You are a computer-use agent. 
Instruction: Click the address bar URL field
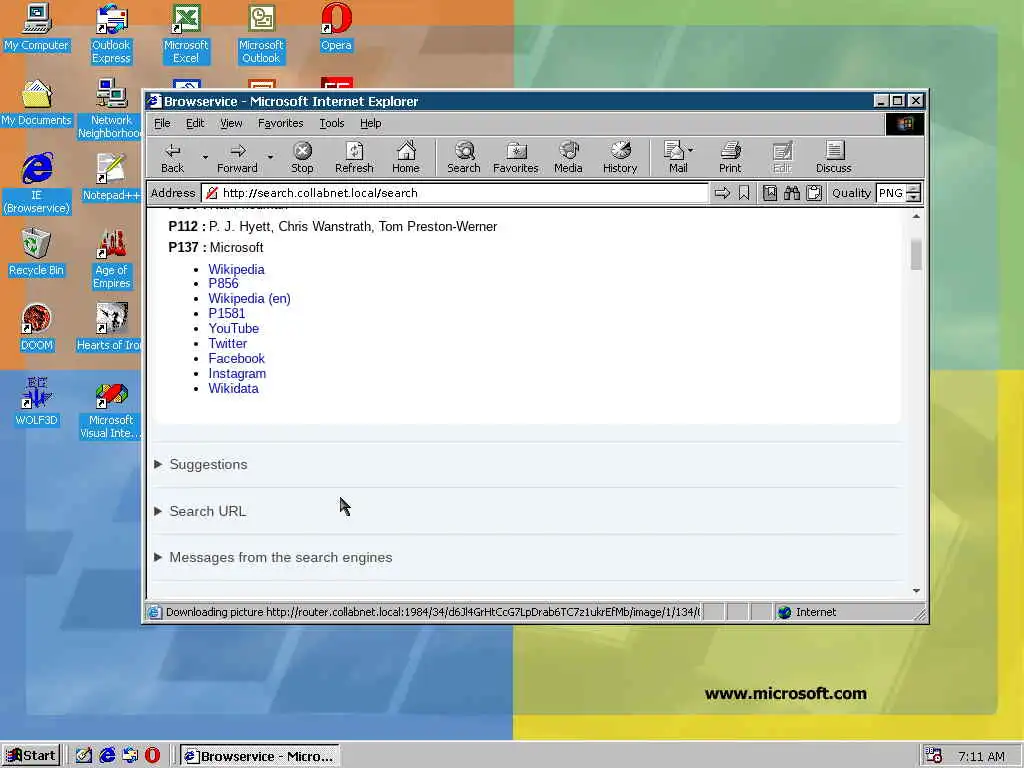(455, 193)
